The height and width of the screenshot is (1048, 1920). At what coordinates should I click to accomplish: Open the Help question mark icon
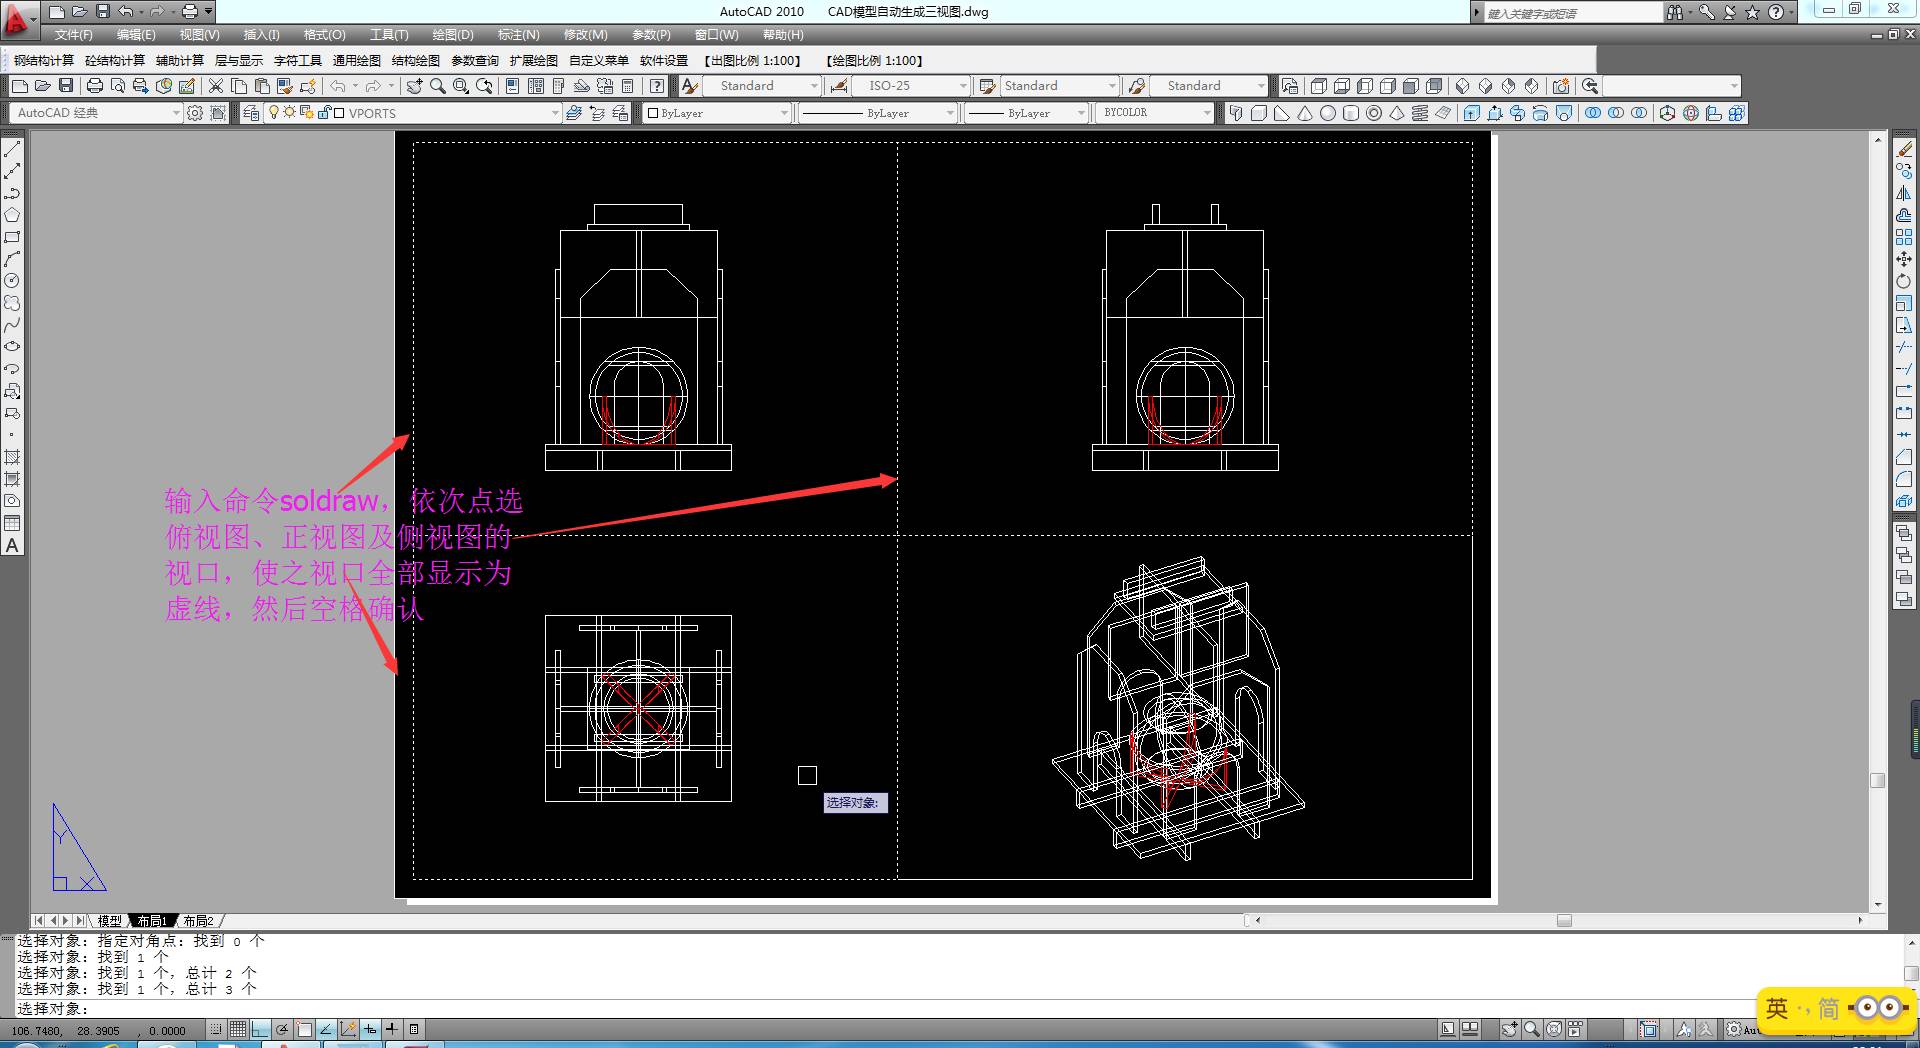[656, 86]
